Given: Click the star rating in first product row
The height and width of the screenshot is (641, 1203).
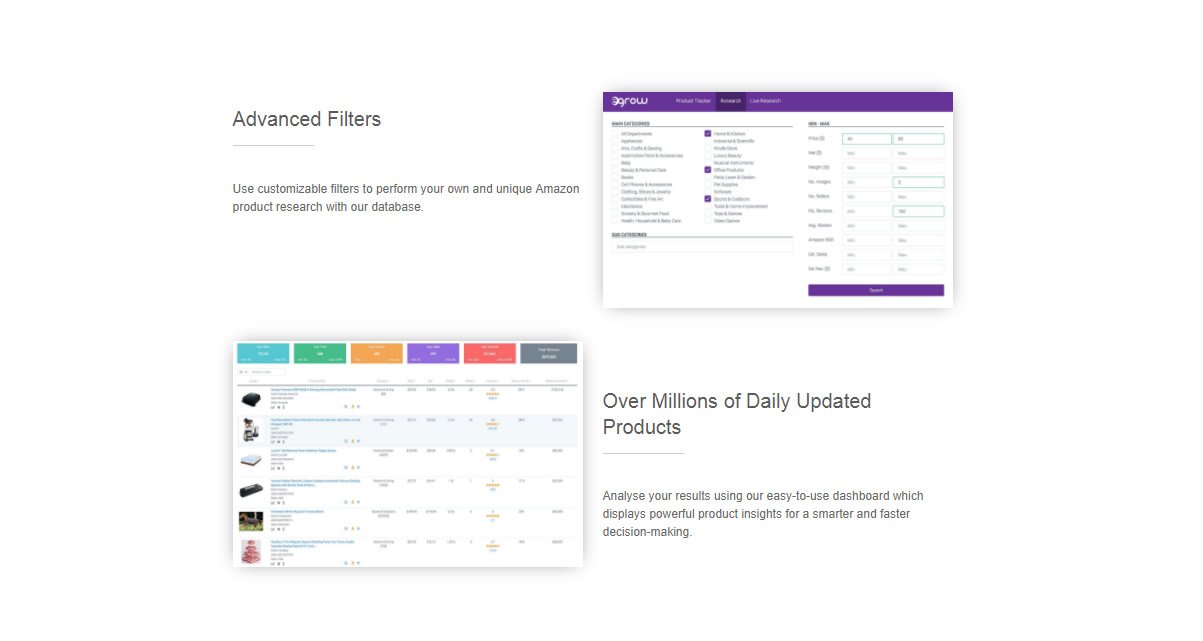Looking at the screenshot, I should pyautogui.click(x=492, y=394).
